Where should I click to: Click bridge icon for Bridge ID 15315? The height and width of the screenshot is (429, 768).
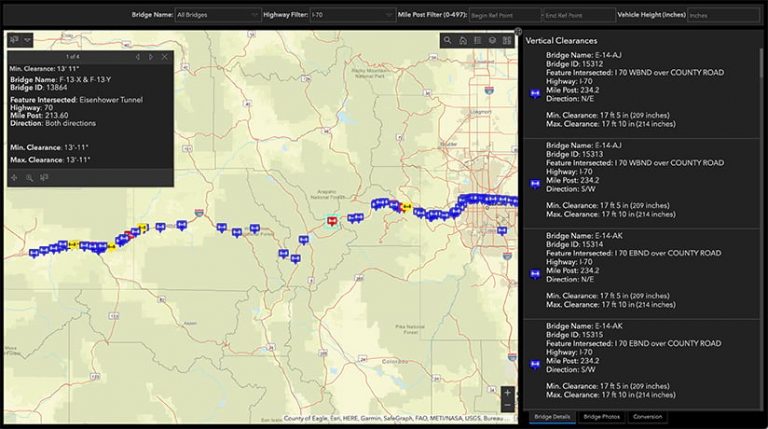535,364
